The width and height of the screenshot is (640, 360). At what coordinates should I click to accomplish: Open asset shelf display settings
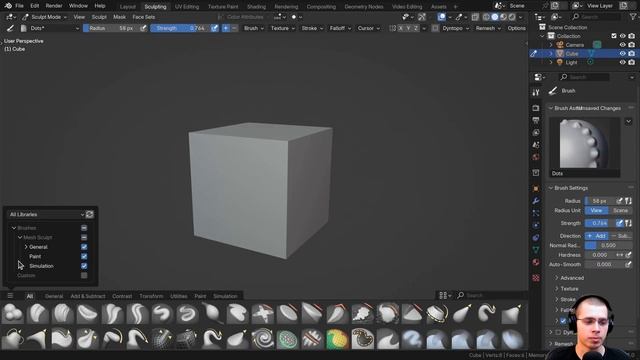pos(445,295)
